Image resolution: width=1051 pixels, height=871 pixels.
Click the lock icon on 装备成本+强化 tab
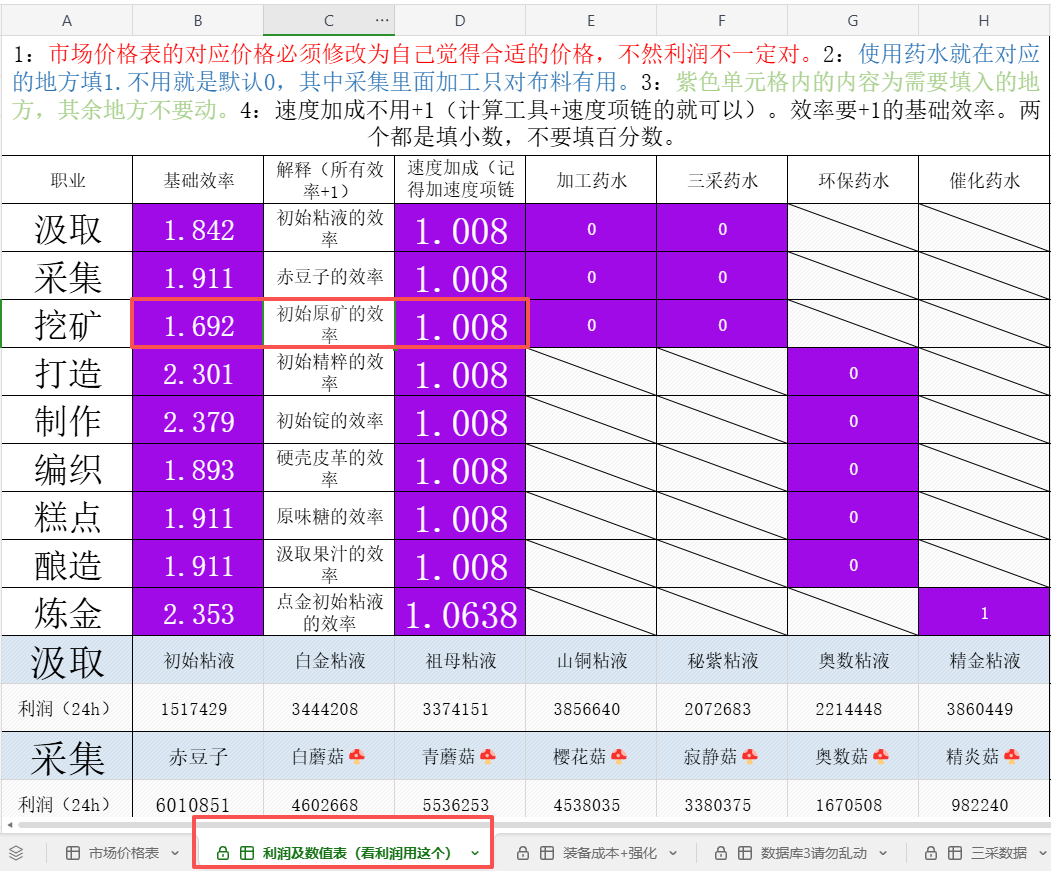[x=521, y=853]
